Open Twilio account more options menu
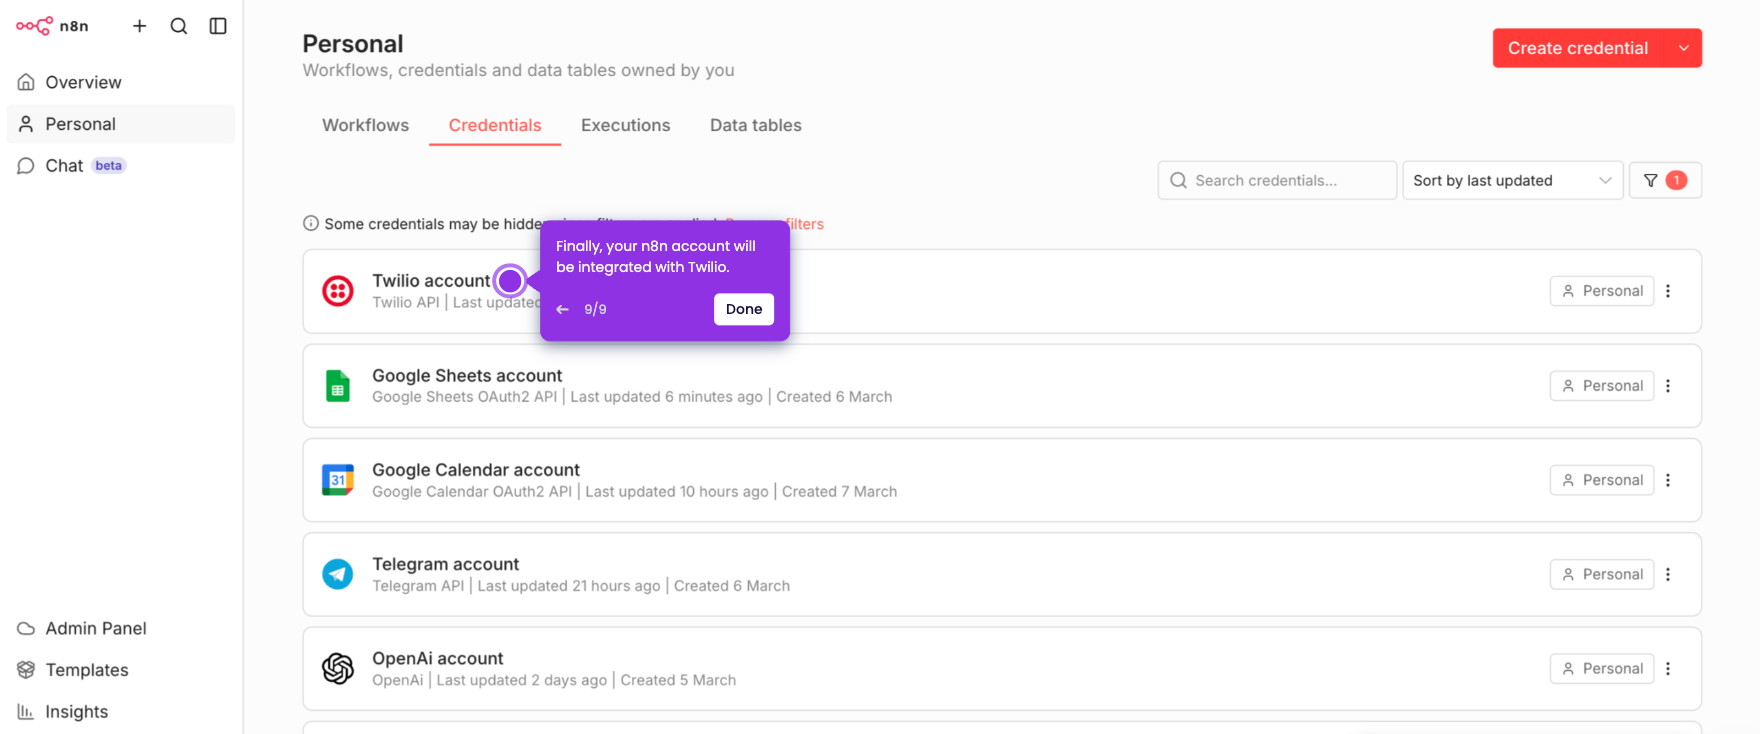Viewport: 1760px width, 734px height. [1668, 291]
